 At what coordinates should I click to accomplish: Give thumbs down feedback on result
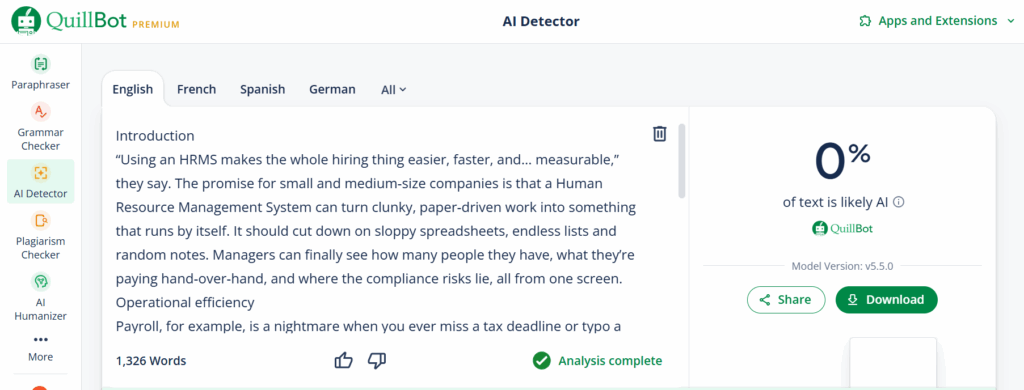(x=377, y=360)
